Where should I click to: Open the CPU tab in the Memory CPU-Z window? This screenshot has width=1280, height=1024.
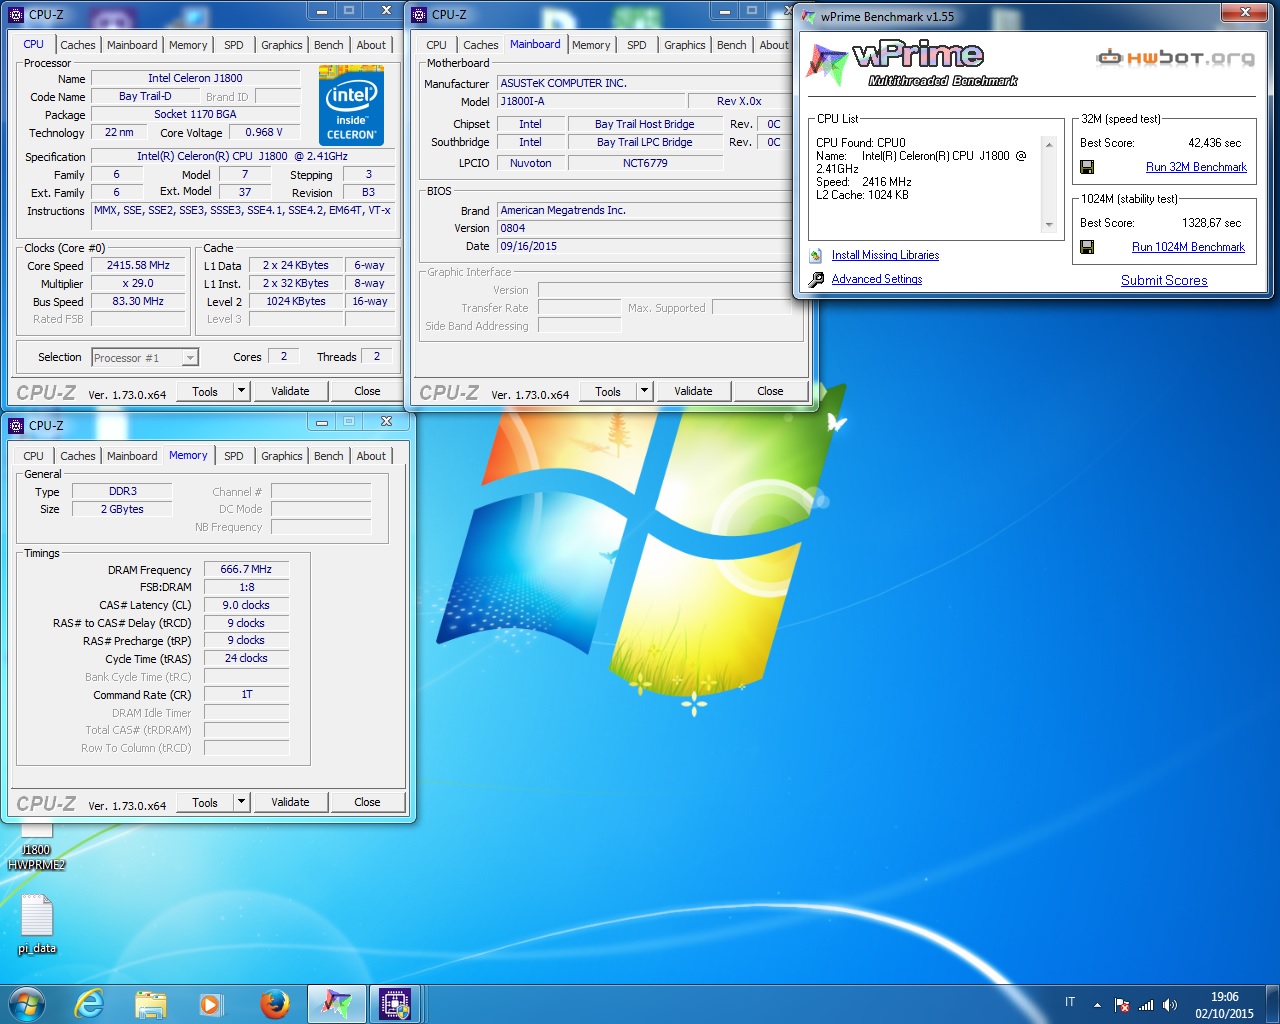33,456
